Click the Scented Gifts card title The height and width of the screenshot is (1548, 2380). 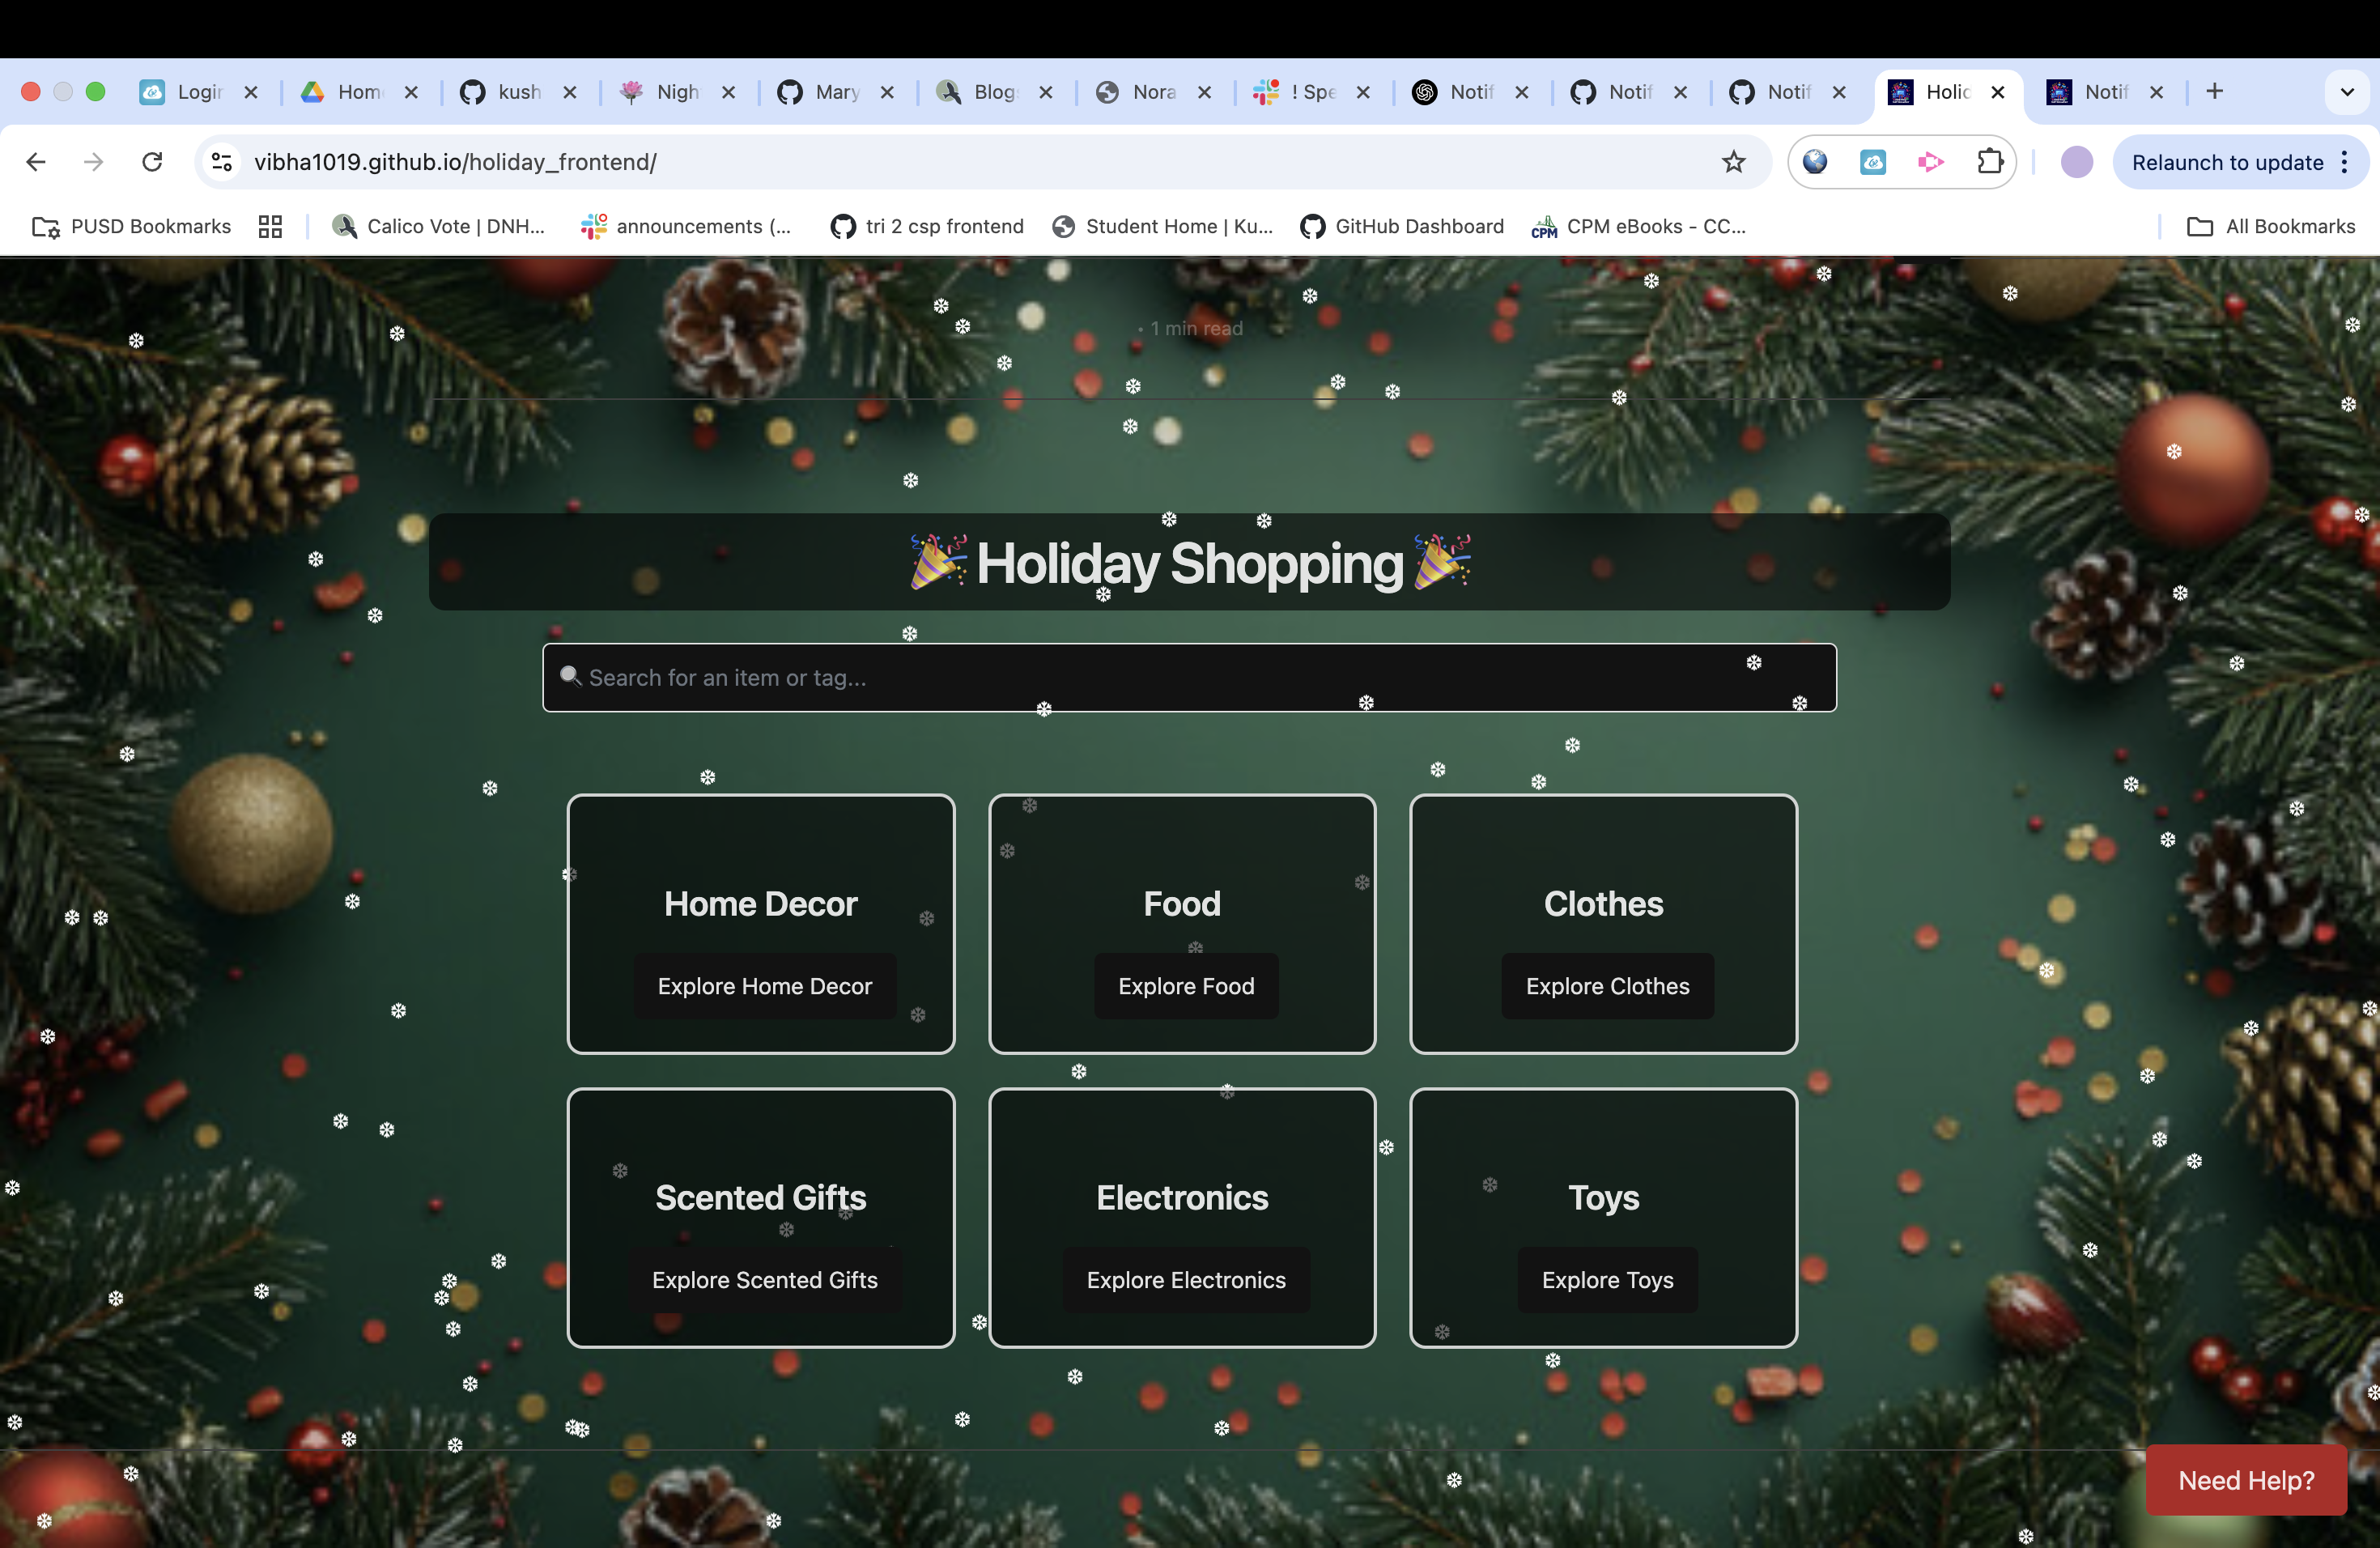[x=761, y=1198]
